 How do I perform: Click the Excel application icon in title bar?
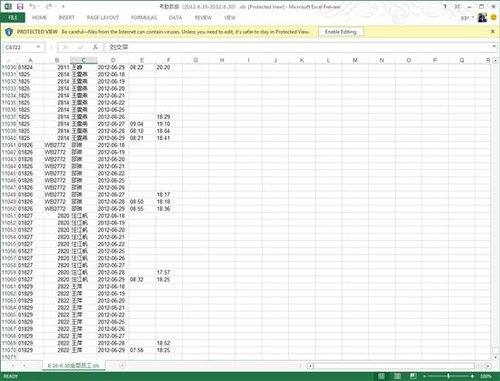(x=8, y=6)
